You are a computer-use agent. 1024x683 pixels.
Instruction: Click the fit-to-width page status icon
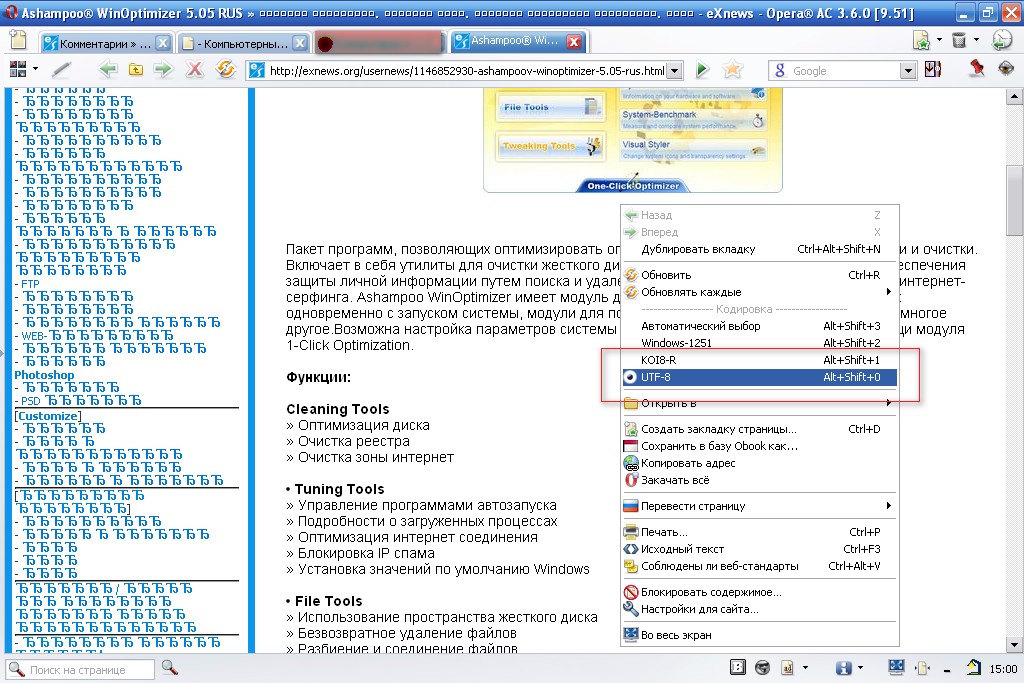tap(923, 667)
